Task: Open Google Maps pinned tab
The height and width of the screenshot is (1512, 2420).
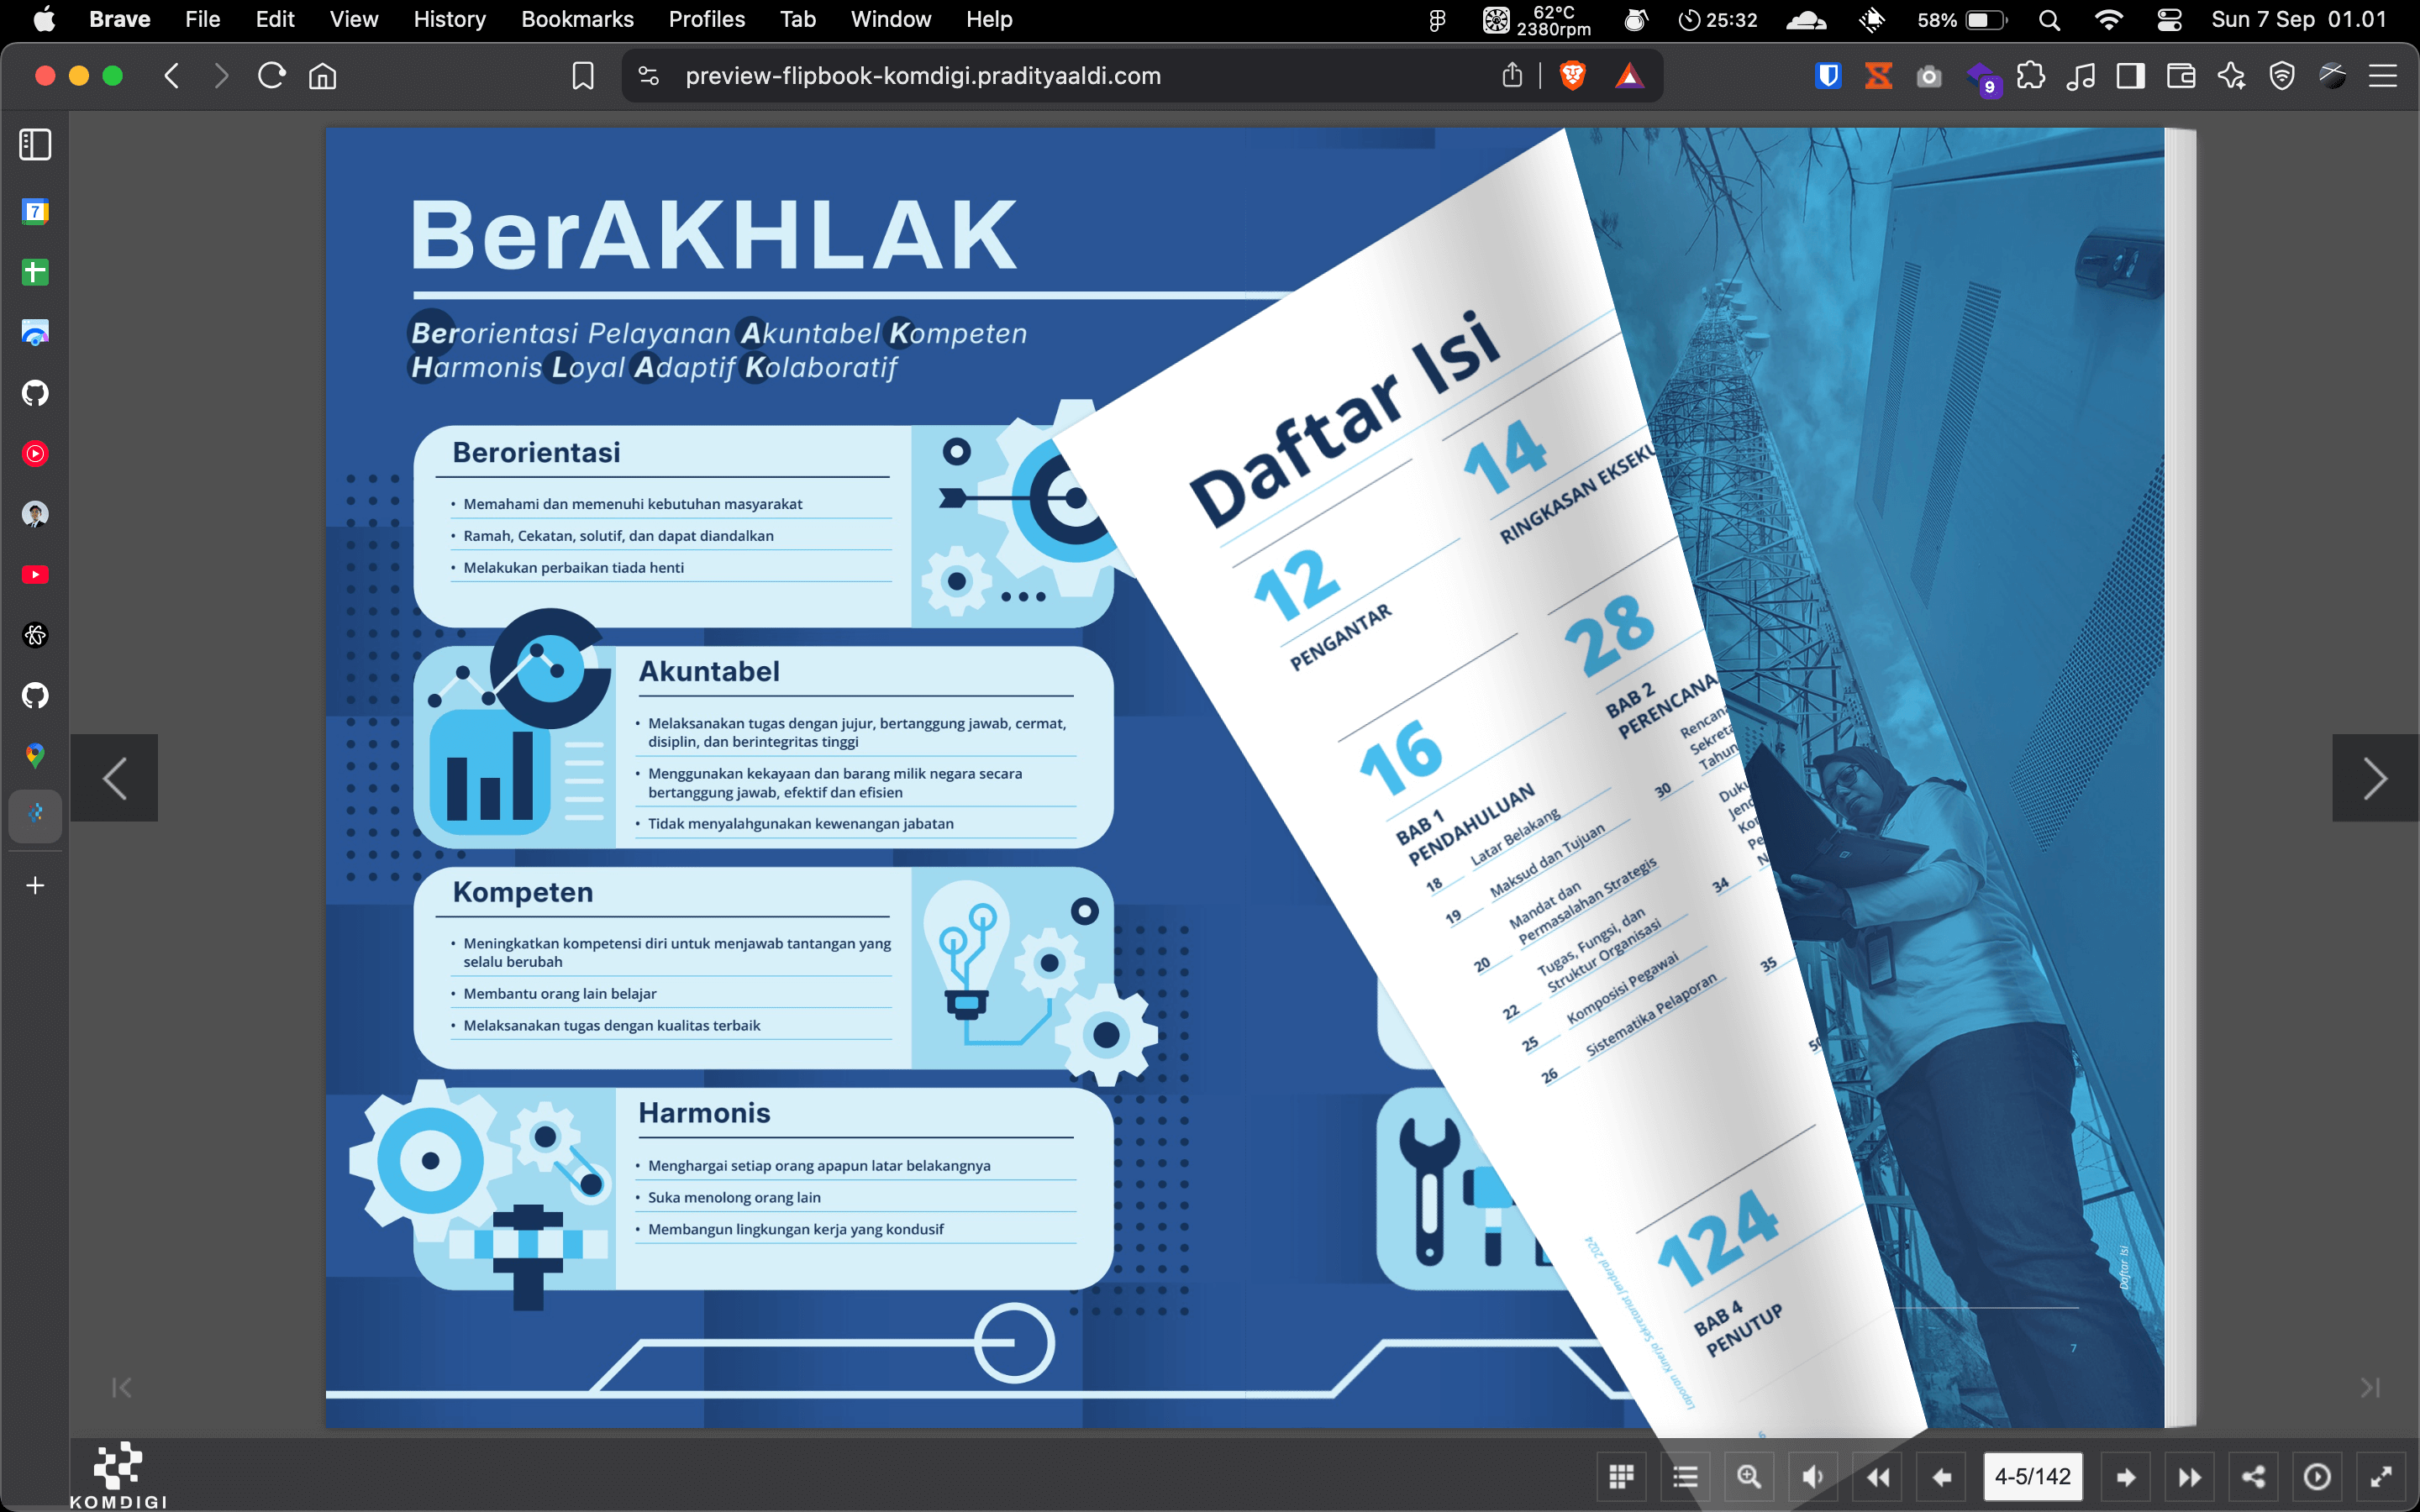Action: [35, 756]
